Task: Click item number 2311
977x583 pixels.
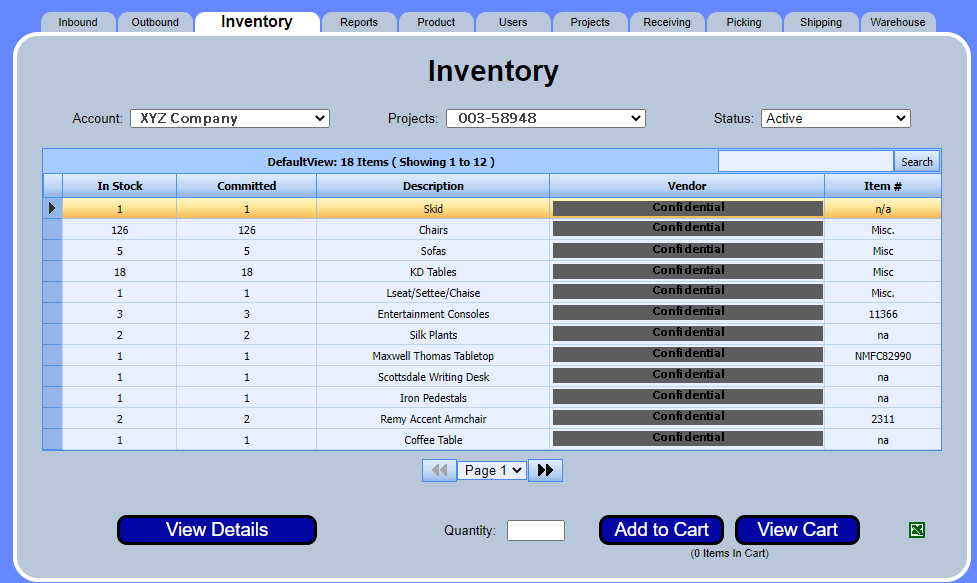Action: (x=882, y=419)
